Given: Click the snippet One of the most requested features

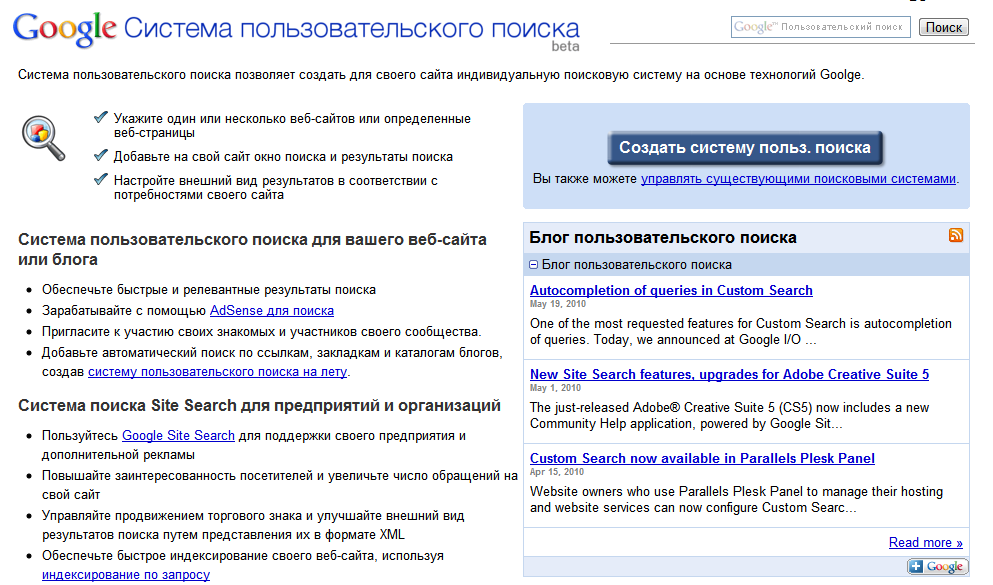Looking at the screenshot, I should pyautogui.click(x=740, y=332).
